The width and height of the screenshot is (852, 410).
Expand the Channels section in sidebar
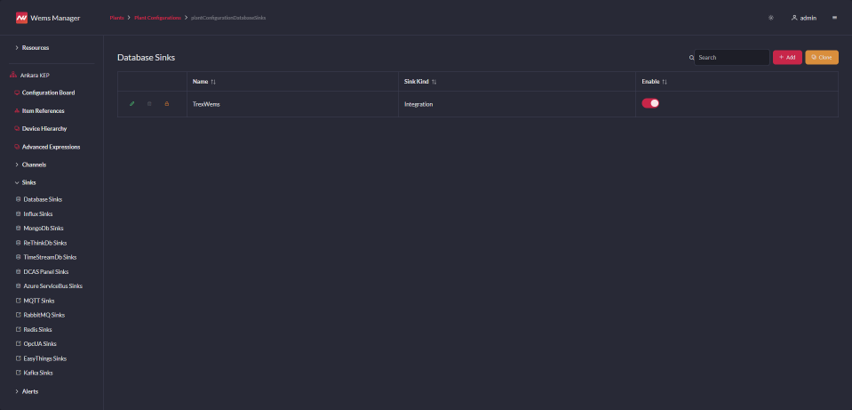[x=17, y=164]
